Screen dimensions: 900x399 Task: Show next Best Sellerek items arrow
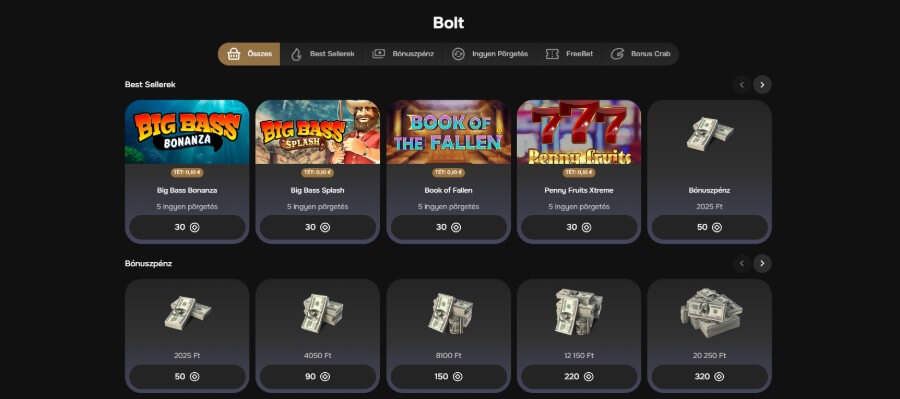[762, 85]
